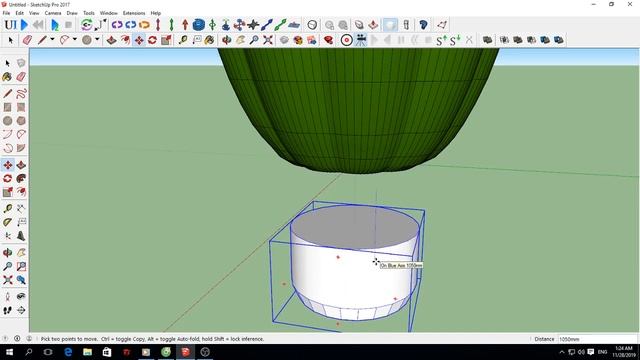Click the UI icon in top toolbar
Screen dimensions: 640x360
click(11, 25)
